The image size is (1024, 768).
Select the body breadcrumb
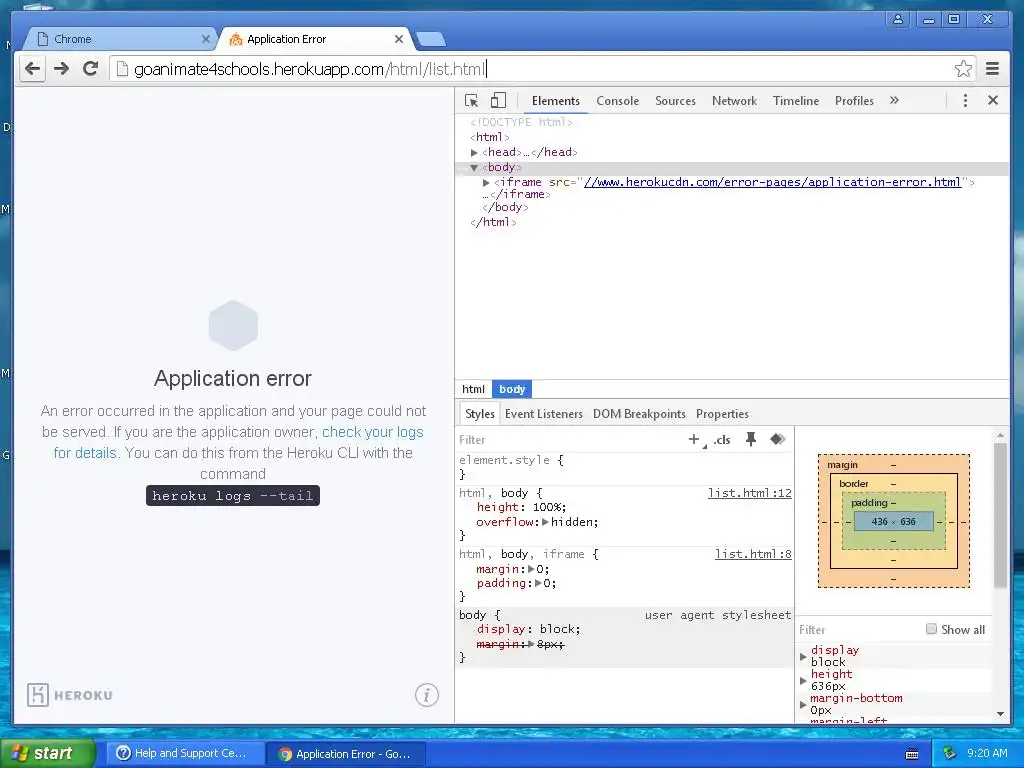point(512,389)
